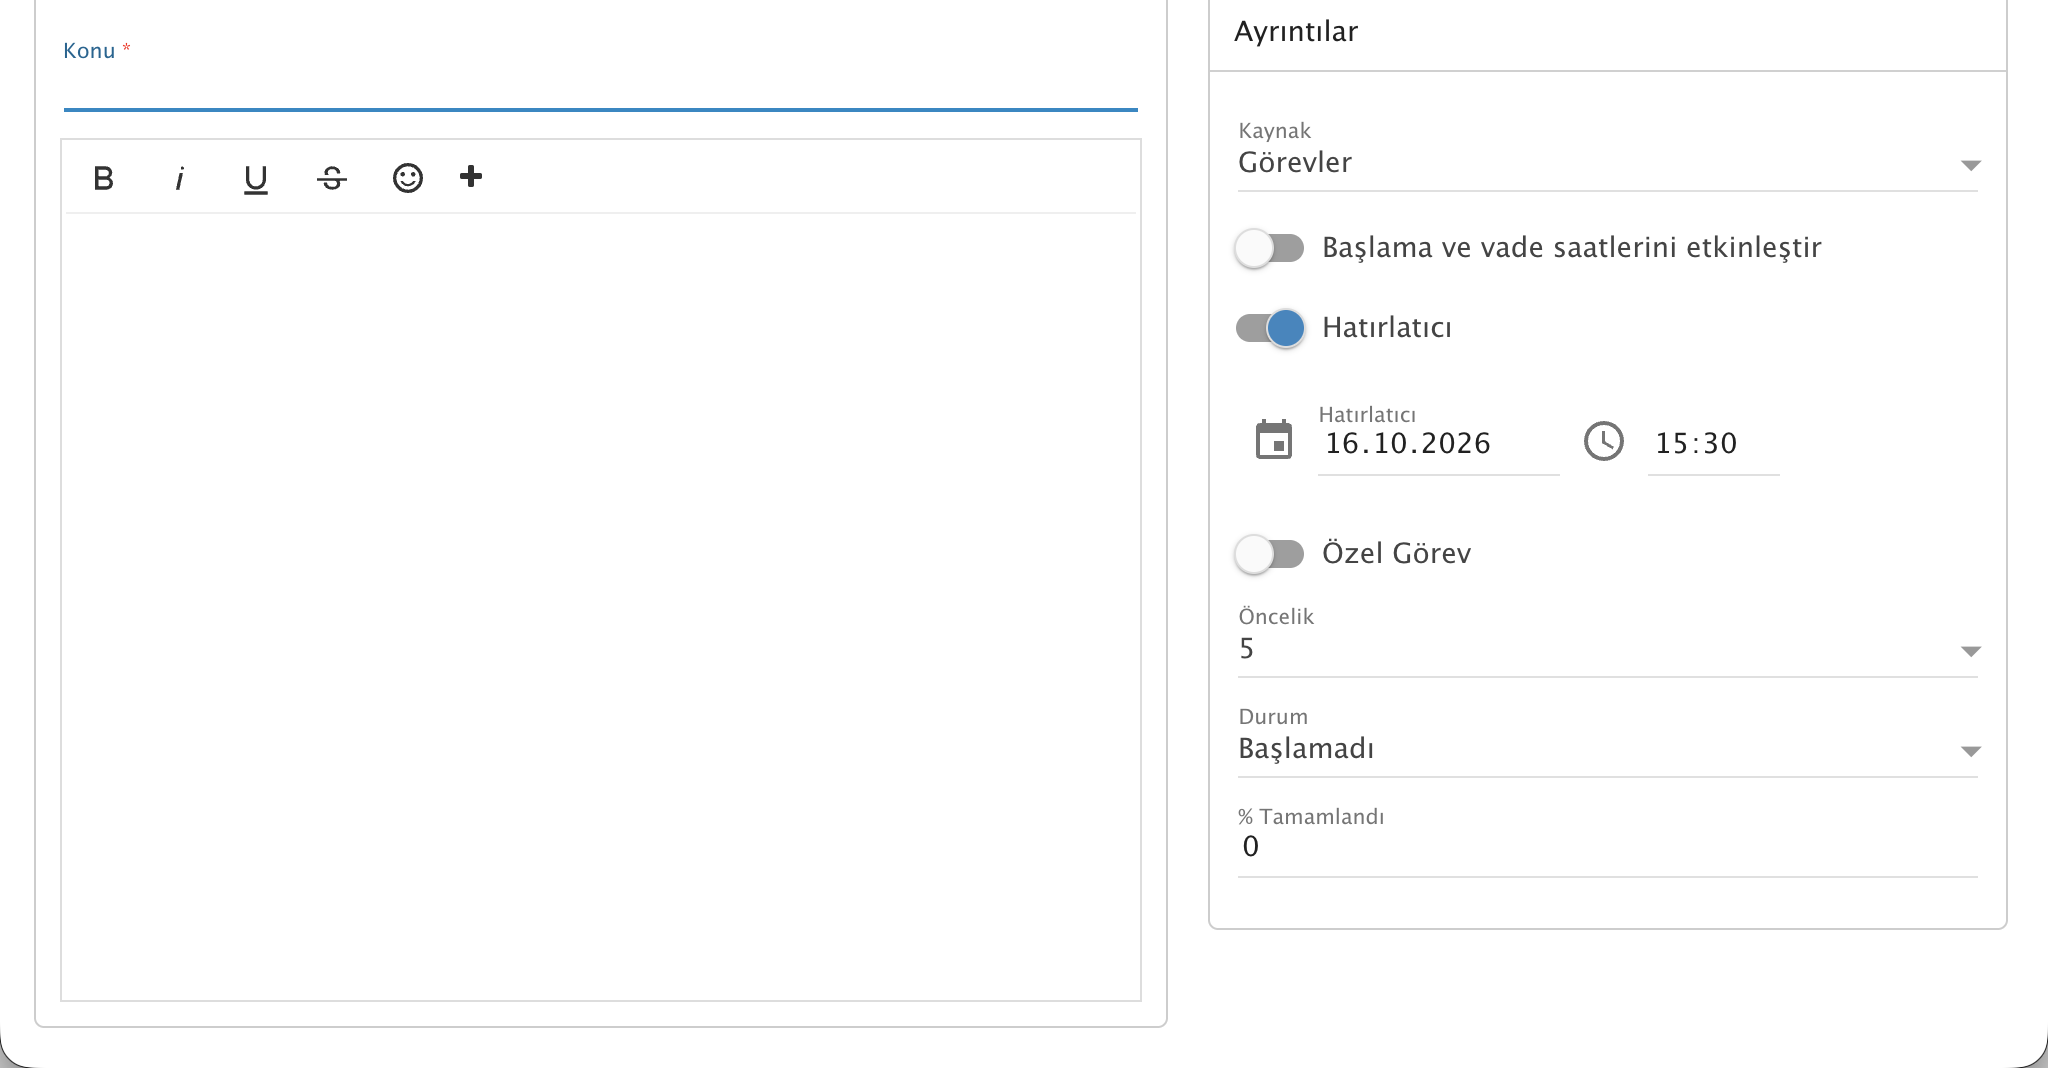Enable start and due times toggle

click(x=1270, y=248)
